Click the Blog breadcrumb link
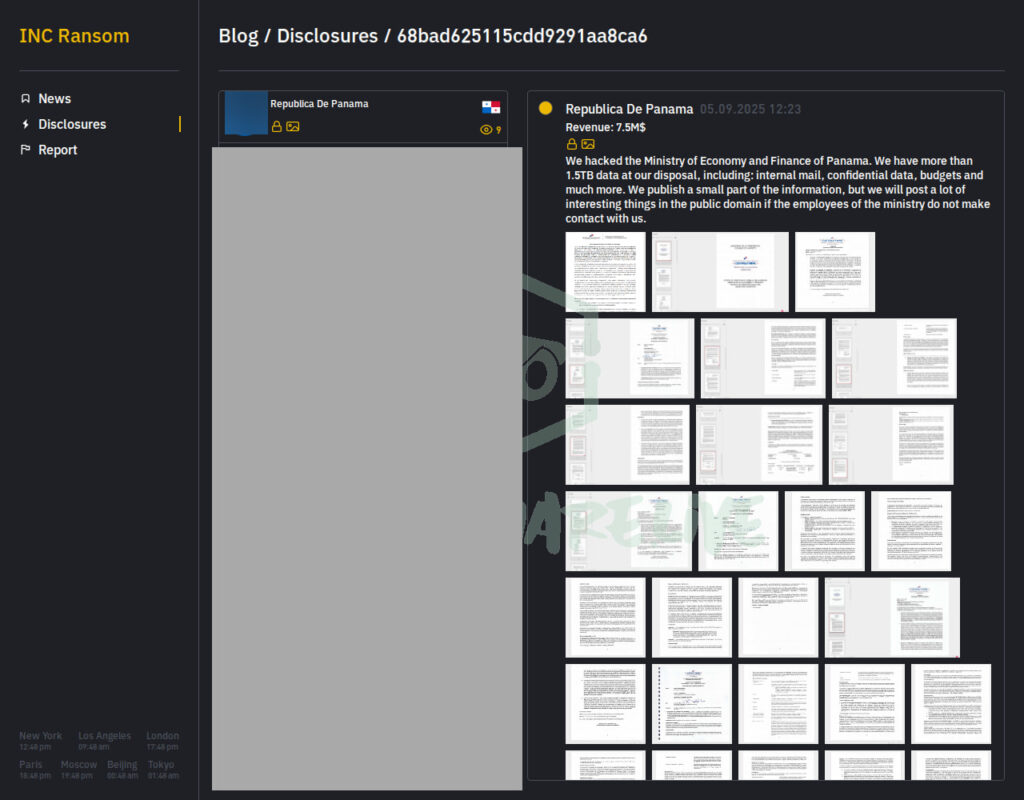Image resolution: width=1024 pixels, height=800 pixels. (x=238, y=36)
